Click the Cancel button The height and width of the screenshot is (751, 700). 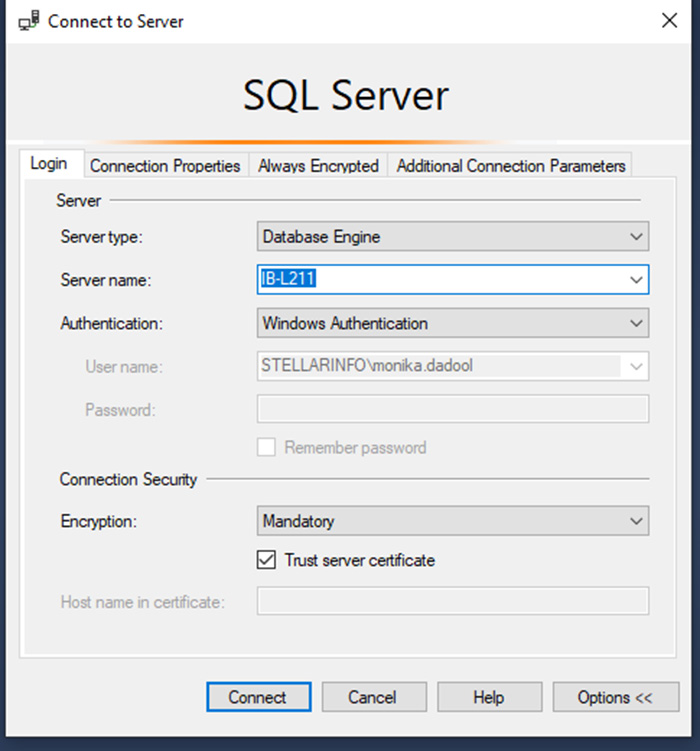(374, 697)
